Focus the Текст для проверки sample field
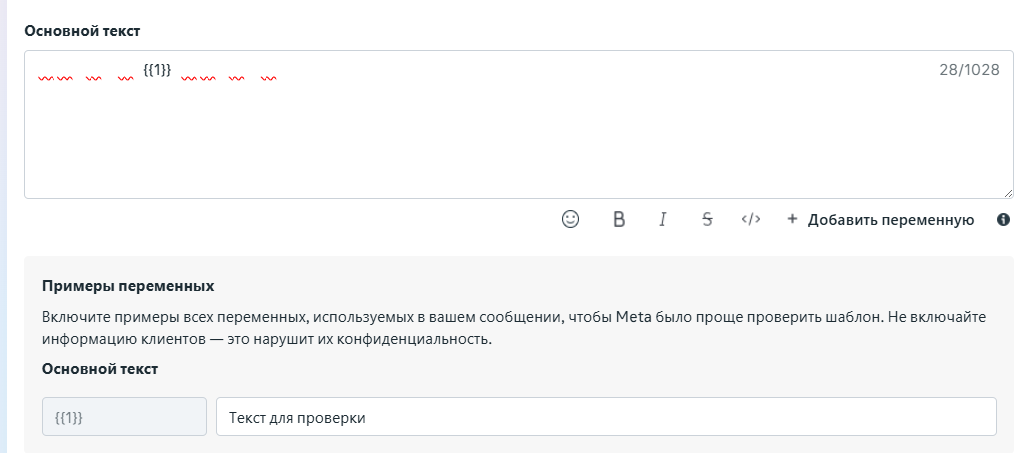The width and height of the screenshot is (1020, 453). 606,417
